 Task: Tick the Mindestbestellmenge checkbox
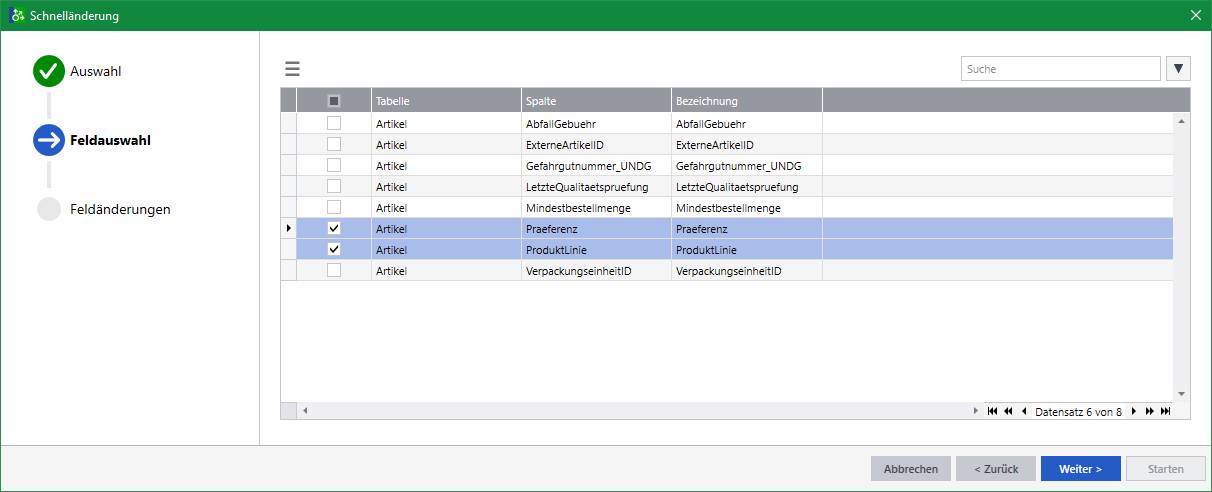tap(334, 207)
